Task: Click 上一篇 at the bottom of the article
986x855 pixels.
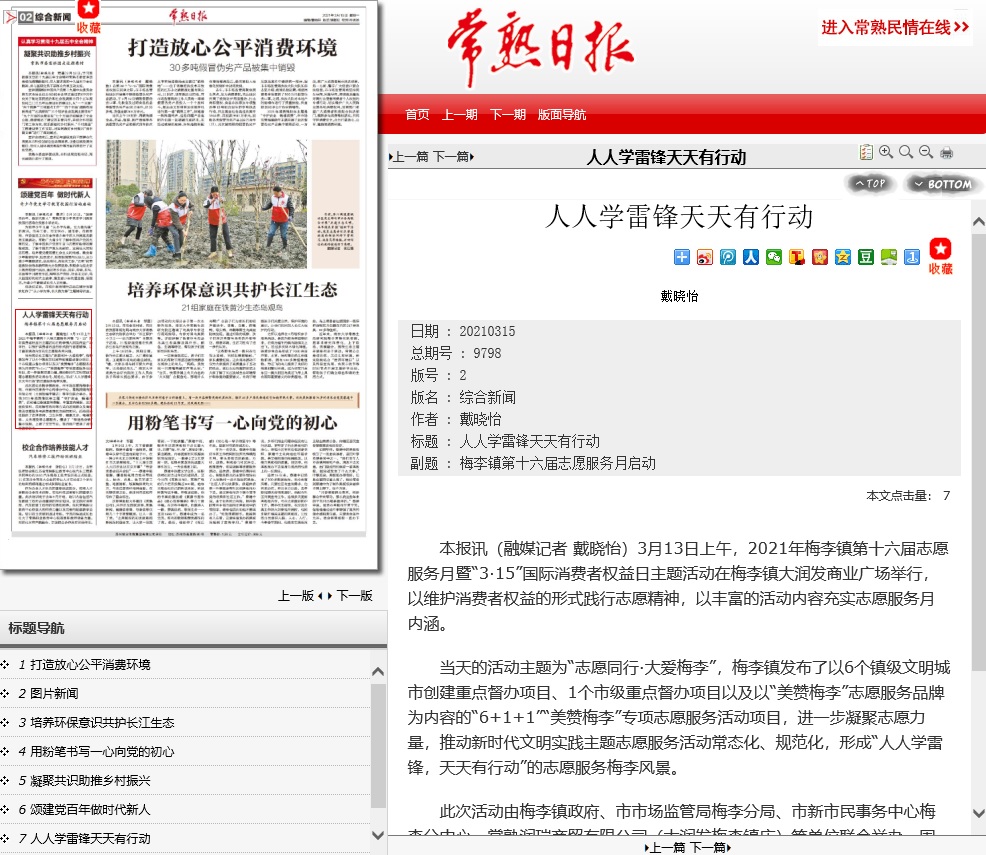Action: coord(667,847)
